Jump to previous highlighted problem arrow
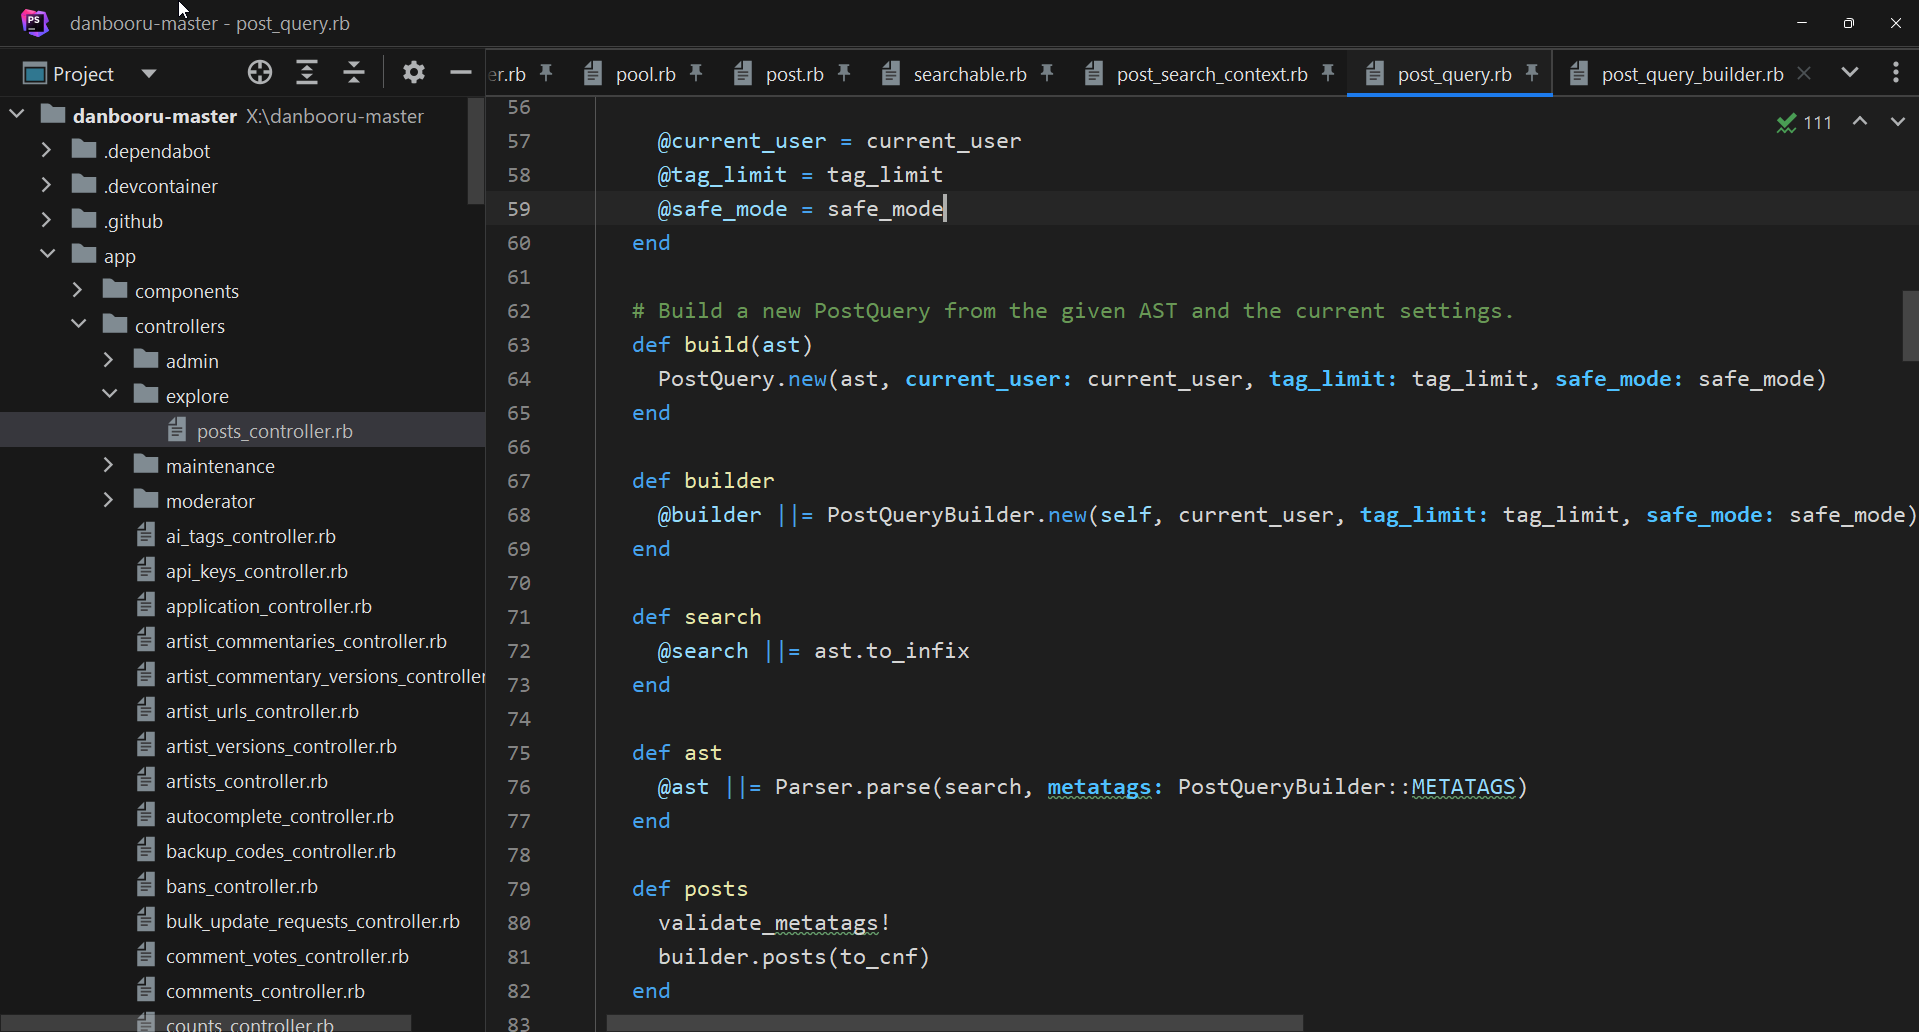Image resolution: width=1919 pixels, height=1032 pixels. click(x=1860, y=122)
